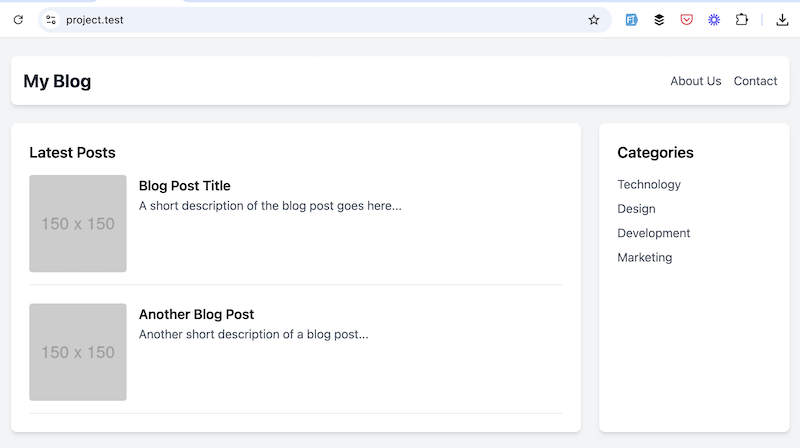Open the Contact link
The image size is (800, 448).
click(x=755, y=81)
